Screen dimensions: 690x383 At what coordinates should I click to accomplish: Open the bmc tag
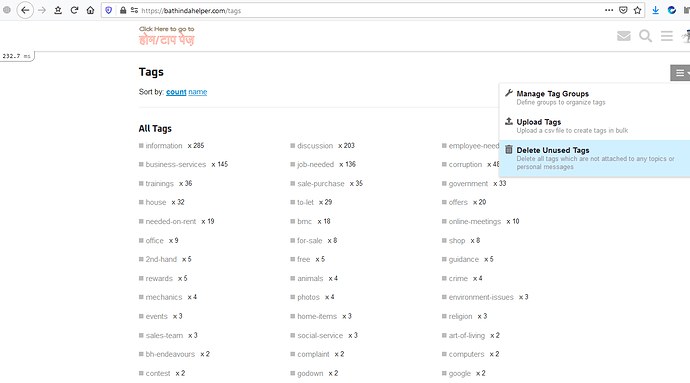tap(305, 221)
